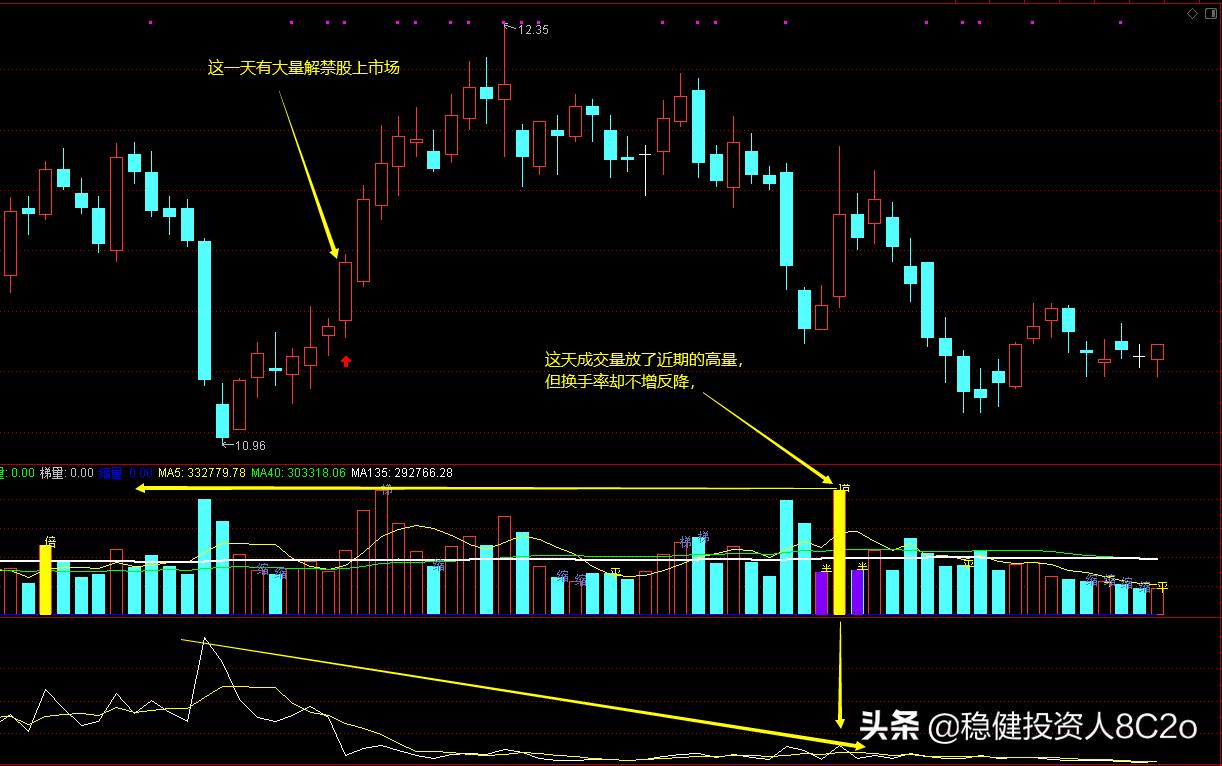Click the 梯量: 0.00 volume indicator label
The image size is (1222, 766).
coord(67,473)
